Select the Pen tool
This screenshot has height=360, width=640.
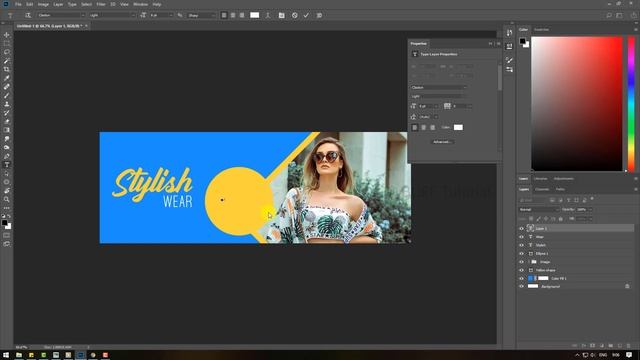[x=7, y=156]
